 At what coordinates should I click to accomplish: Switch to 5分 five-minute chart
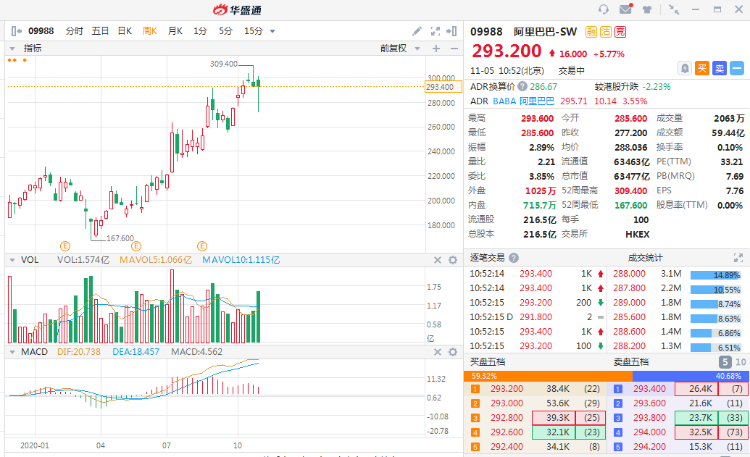pos(225,31)
